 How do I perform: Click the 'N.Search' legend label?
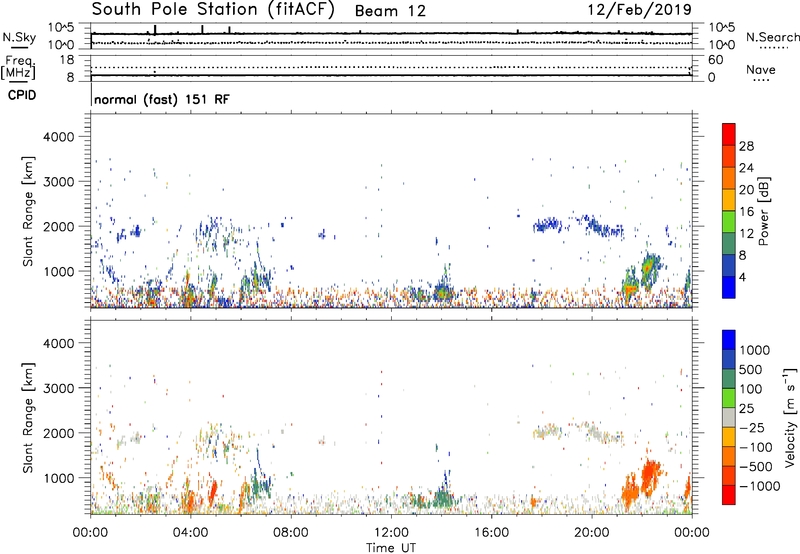tap(772, 37)
